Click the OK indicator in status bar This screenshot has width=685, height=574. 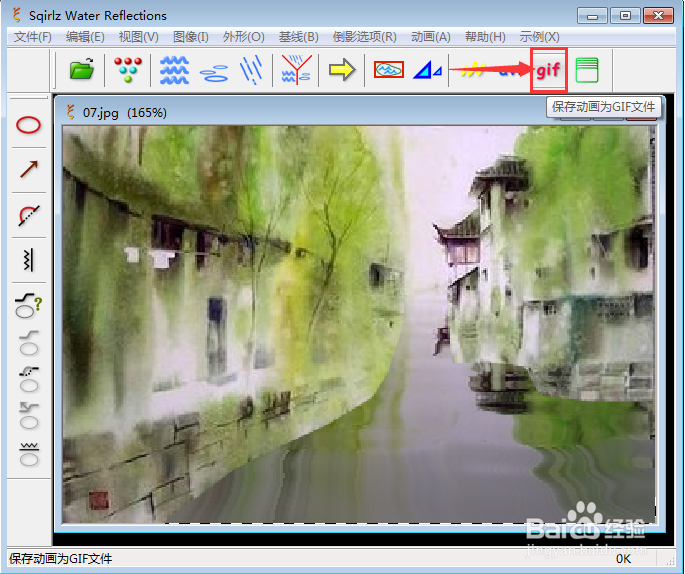pos(623,559)
